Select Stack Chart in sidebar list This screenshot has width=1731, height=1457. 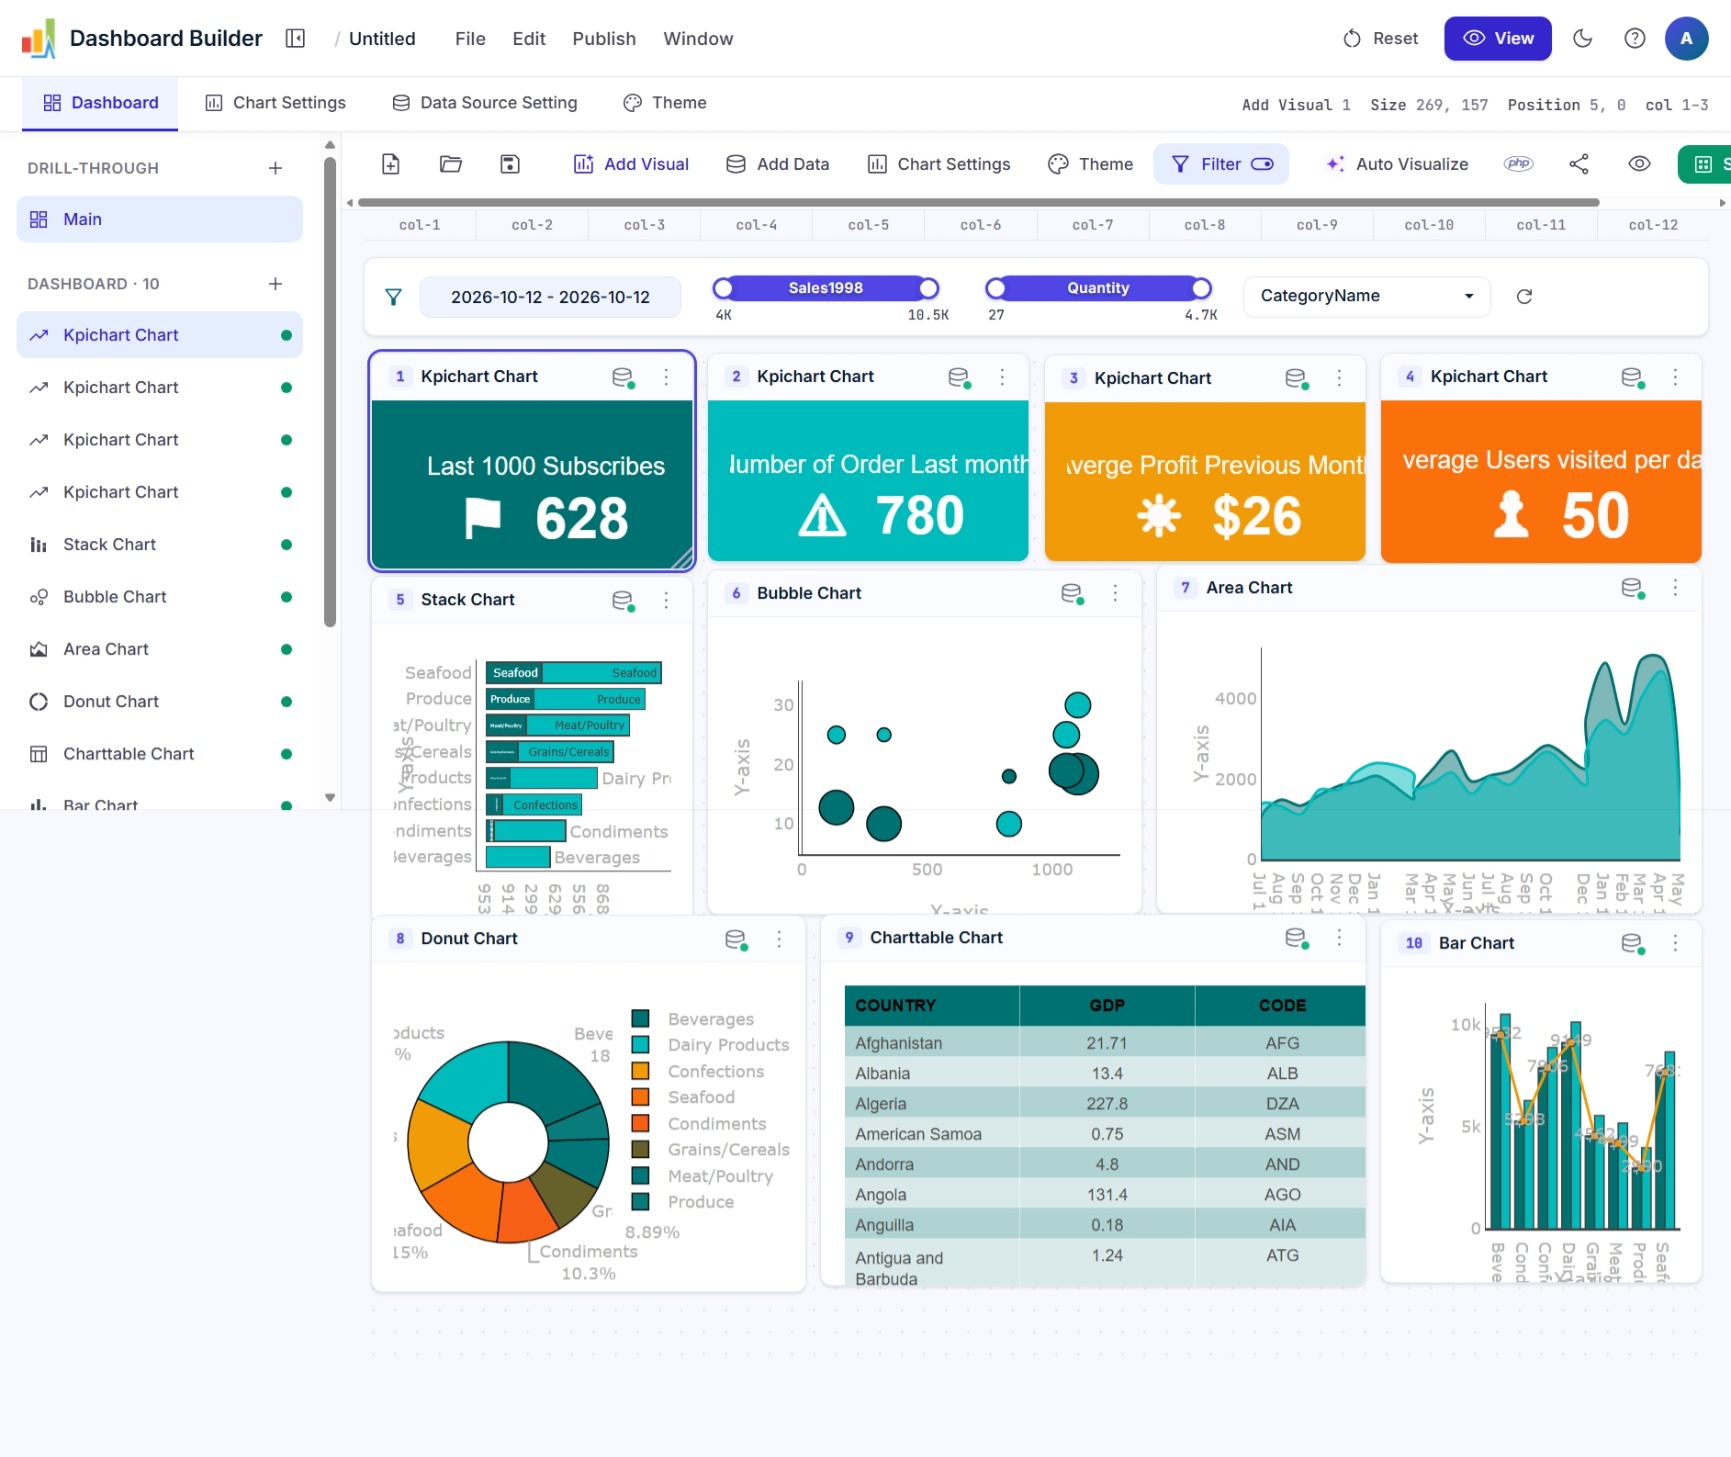click(160, 544)
